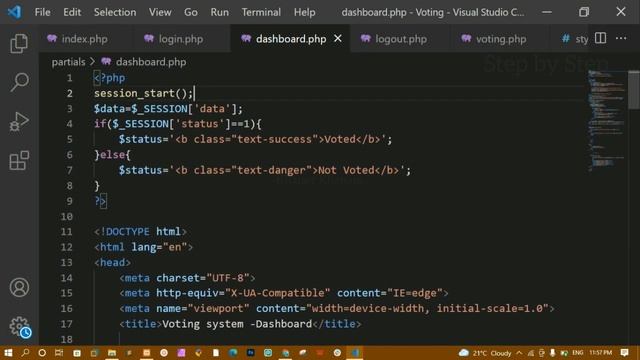This screenshot has height=360, width=640.
Task: Click the code minimap preview
Action: (606, 120)
